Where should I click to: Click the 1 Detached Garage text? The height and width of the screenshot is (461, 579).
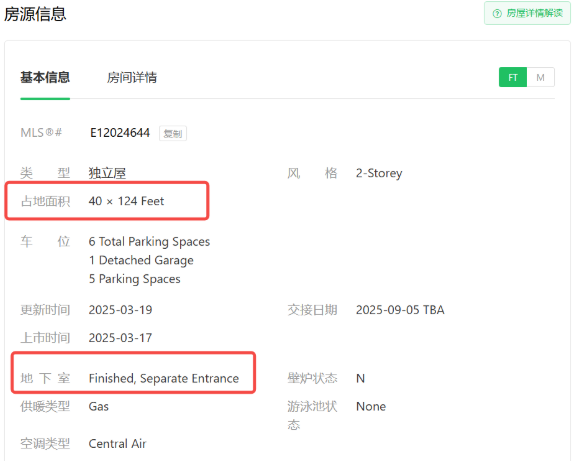click(x=141, y=260)
